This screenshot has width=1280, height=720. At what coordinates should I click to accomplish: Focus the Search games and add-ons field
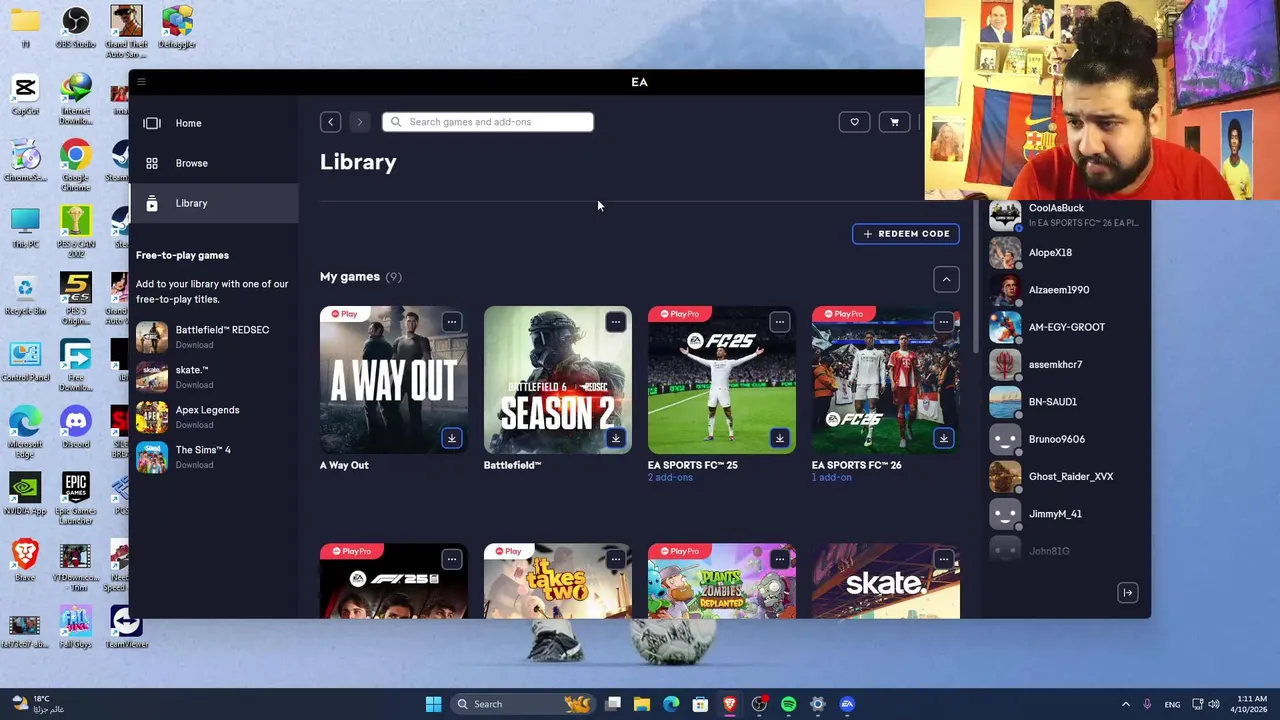pos(487,122)
